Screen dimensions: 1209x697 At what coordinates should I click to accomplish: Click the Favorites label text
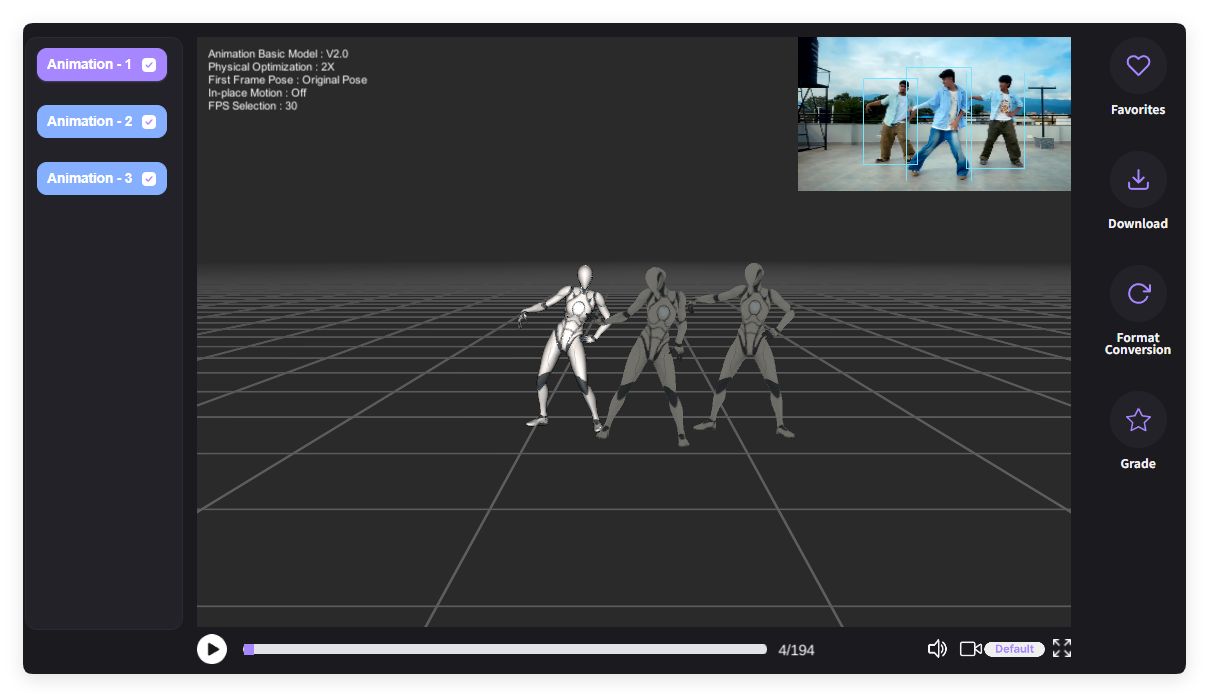(1138, 110)
